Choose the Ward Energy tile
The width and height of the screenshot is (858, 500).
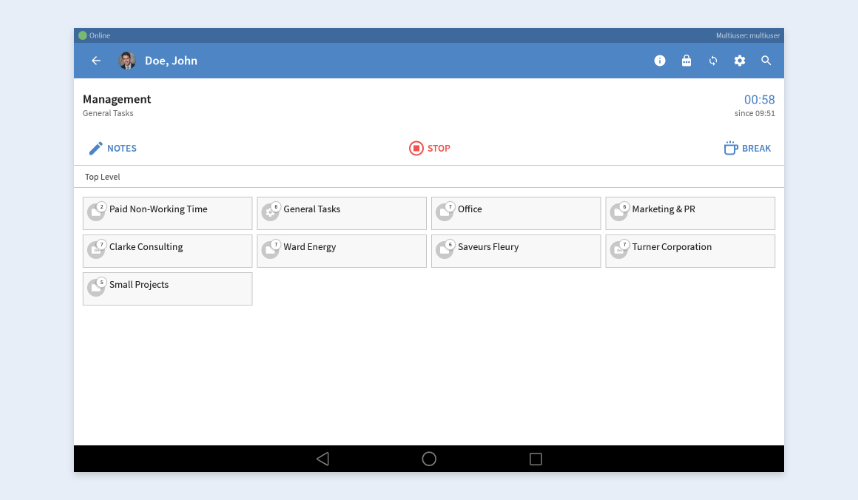click(341, 251)
